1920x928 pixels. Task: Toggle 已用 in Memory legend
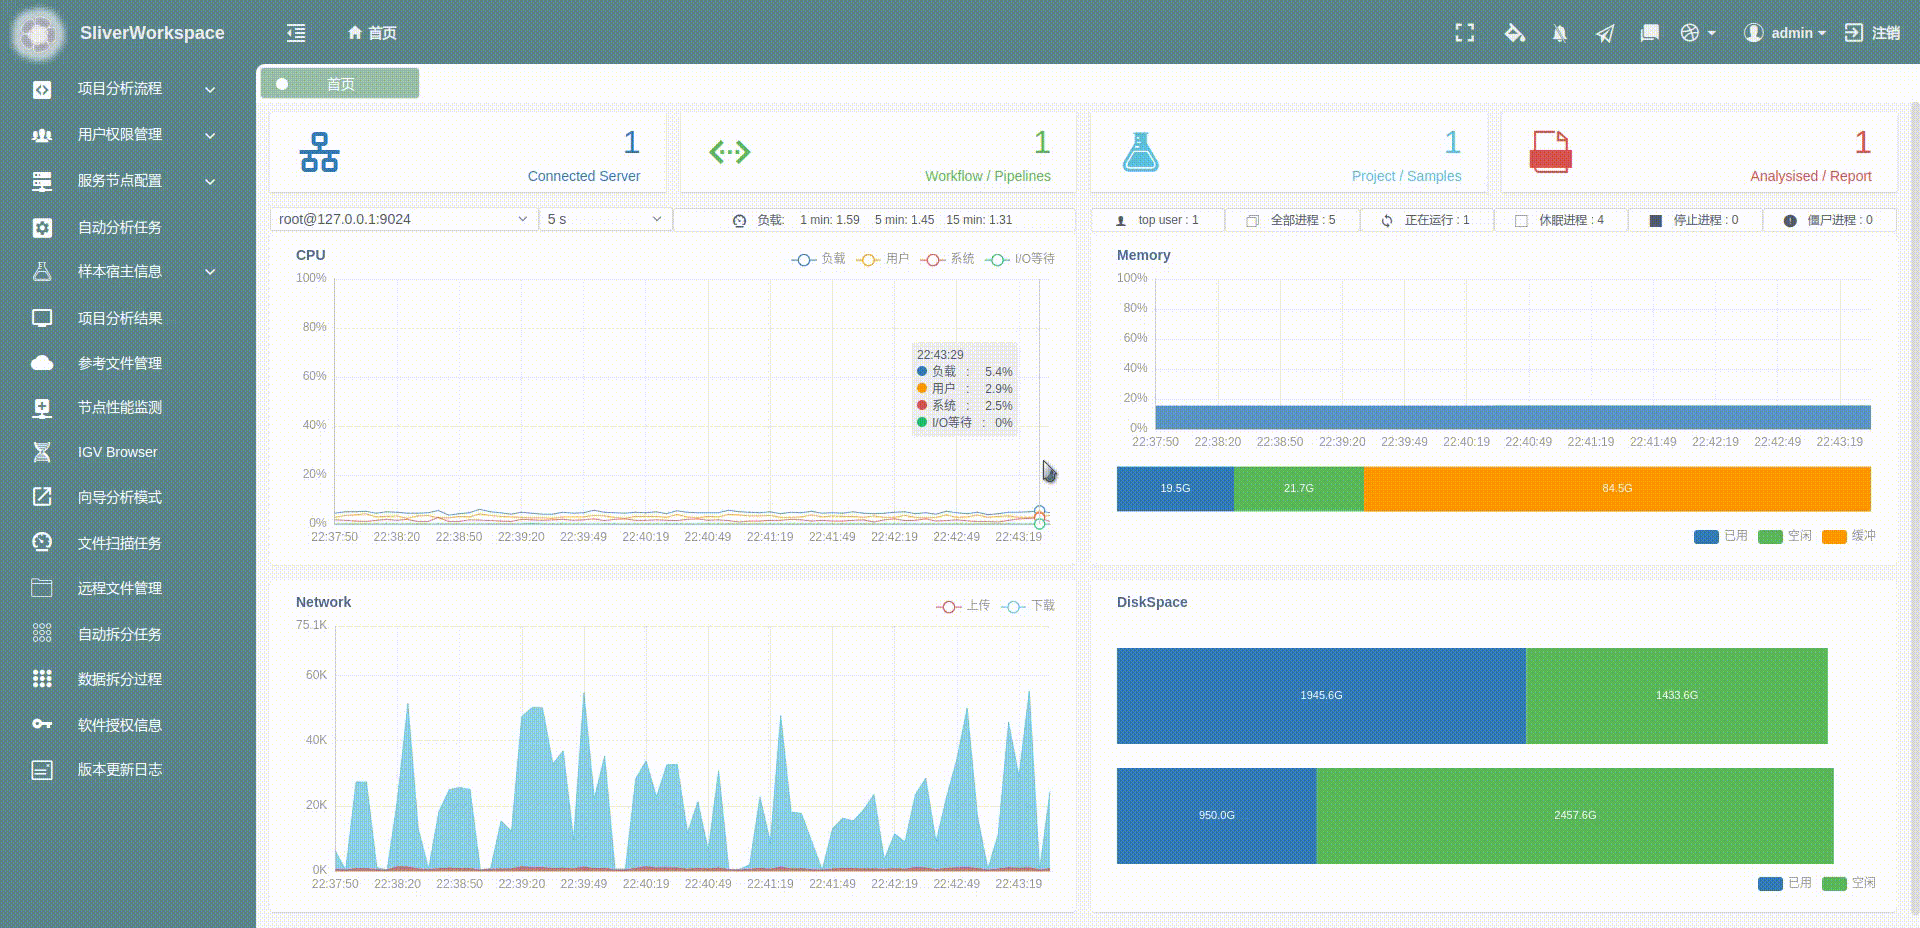(x=1721, y=536)
